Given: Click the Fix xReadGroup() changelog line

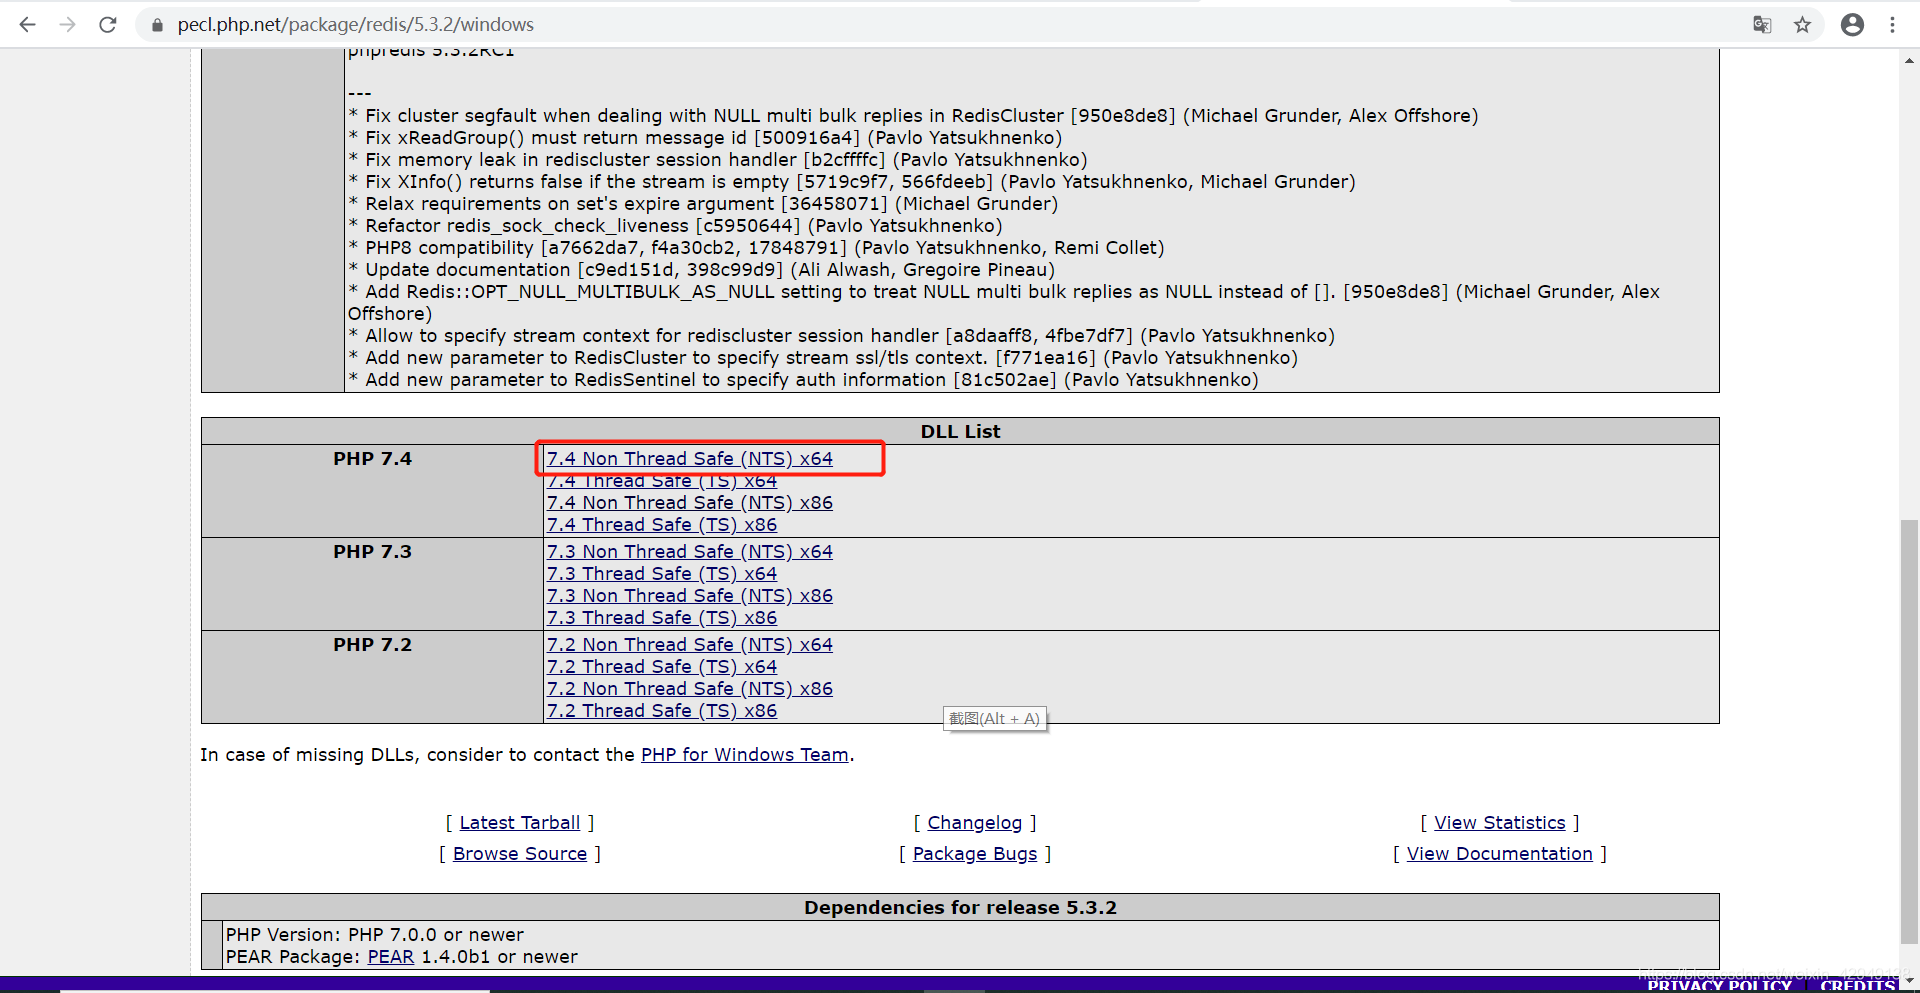Looking at the screenshot, I should click(705, 137).
